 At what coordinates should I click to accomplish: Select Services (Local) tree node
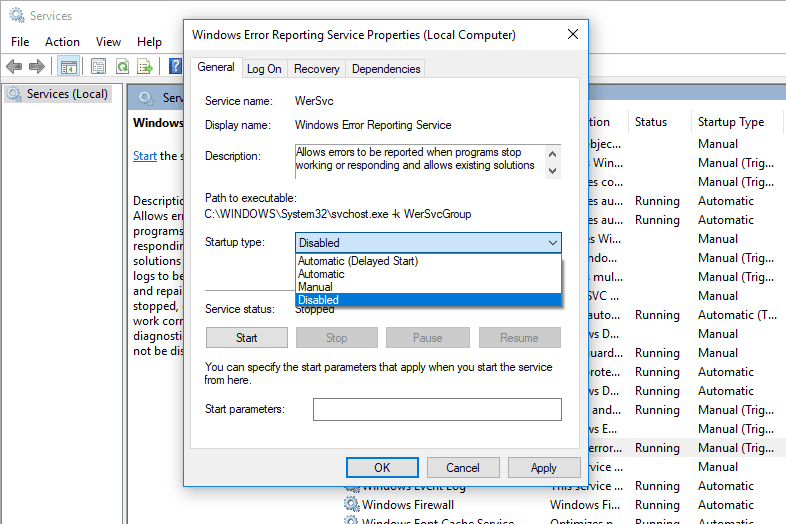coord(58,94)
